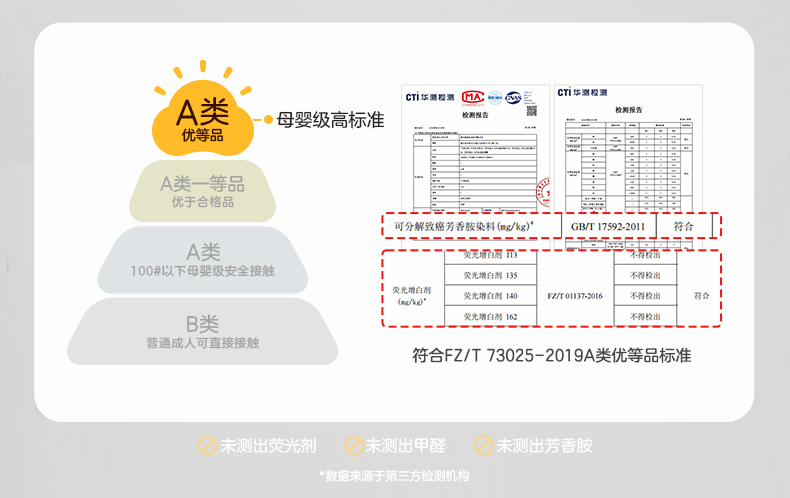The height and width of the screenshot is (498, 790).
Task: Click 不得检出 in the 荧光增白剂 135 row
Action: (x=645, y=275)
